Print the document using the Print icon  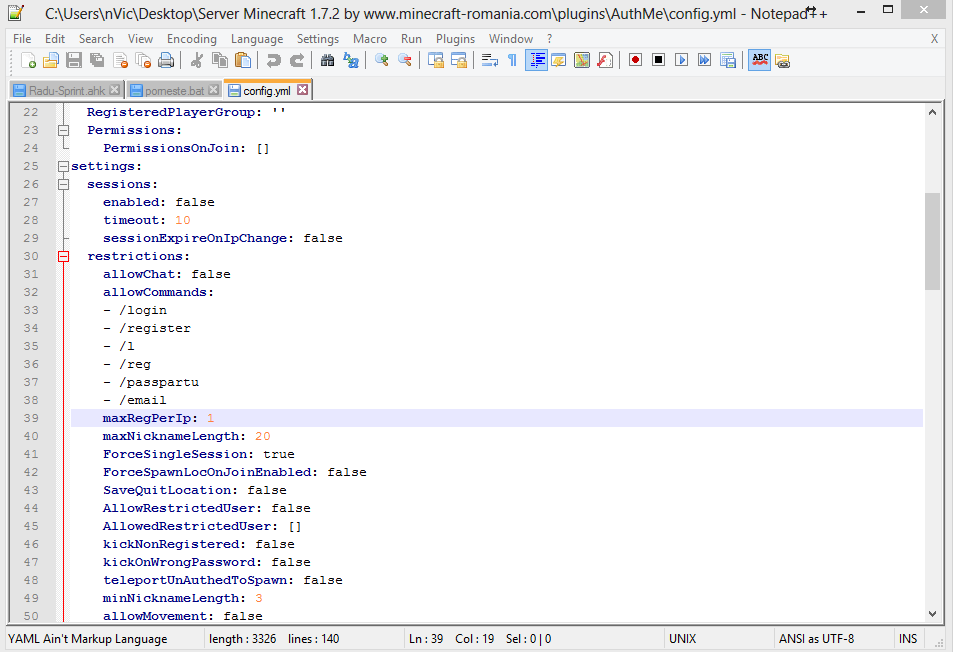166,60
